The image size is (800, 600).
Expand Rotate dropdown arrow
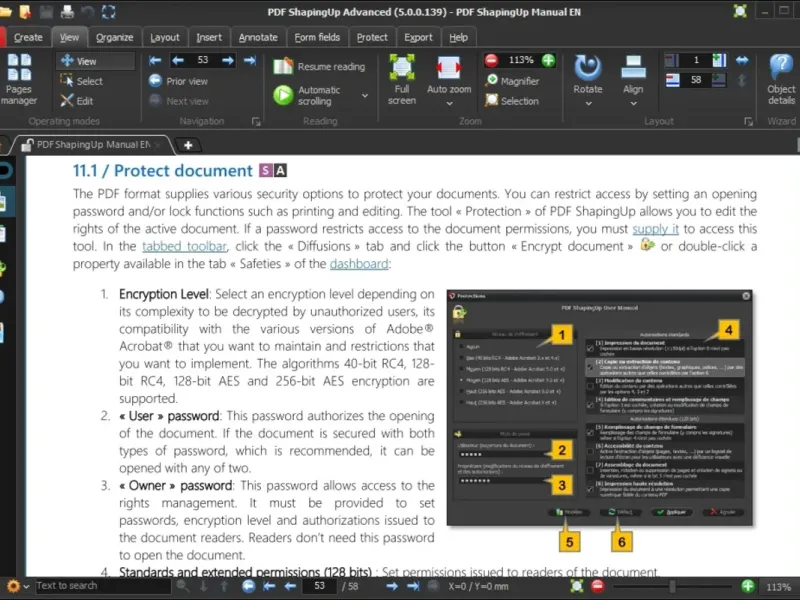[x=588, y=104]
